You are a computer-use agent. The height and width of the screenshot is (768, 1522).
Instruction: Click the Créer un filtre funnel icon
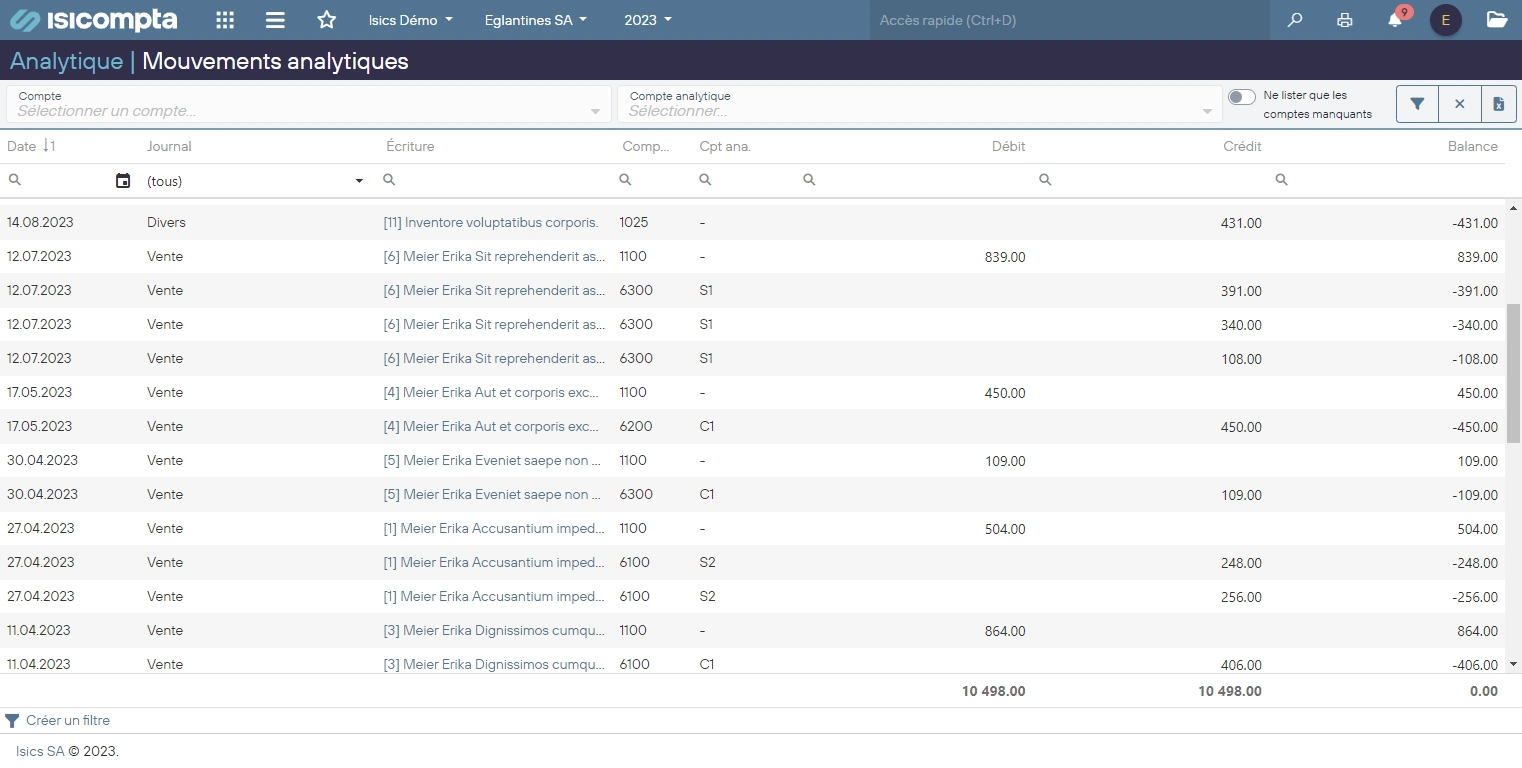coord(12,721)
